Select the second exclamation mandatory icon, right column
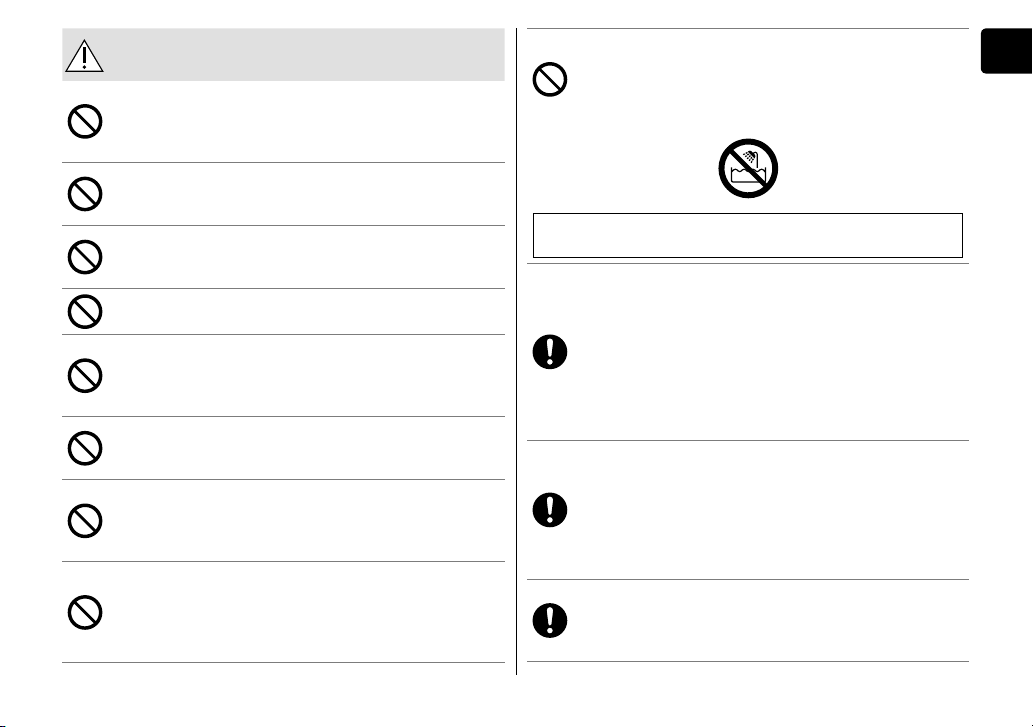1033x727 pixels. pyautogui.click(x=550, y=509)
